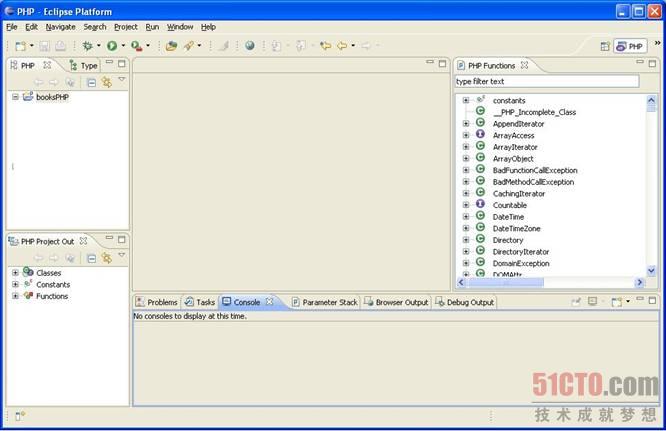Click the green Run toolbar icon

[x=112, y=46]
